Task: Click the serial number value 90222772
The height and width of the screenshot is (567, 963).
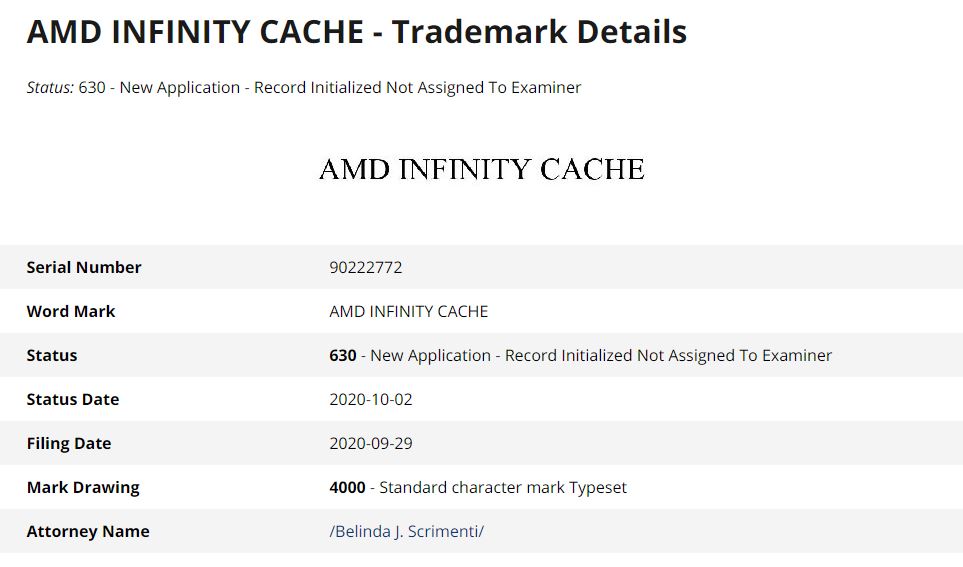Action: click(x=365, y=267)
